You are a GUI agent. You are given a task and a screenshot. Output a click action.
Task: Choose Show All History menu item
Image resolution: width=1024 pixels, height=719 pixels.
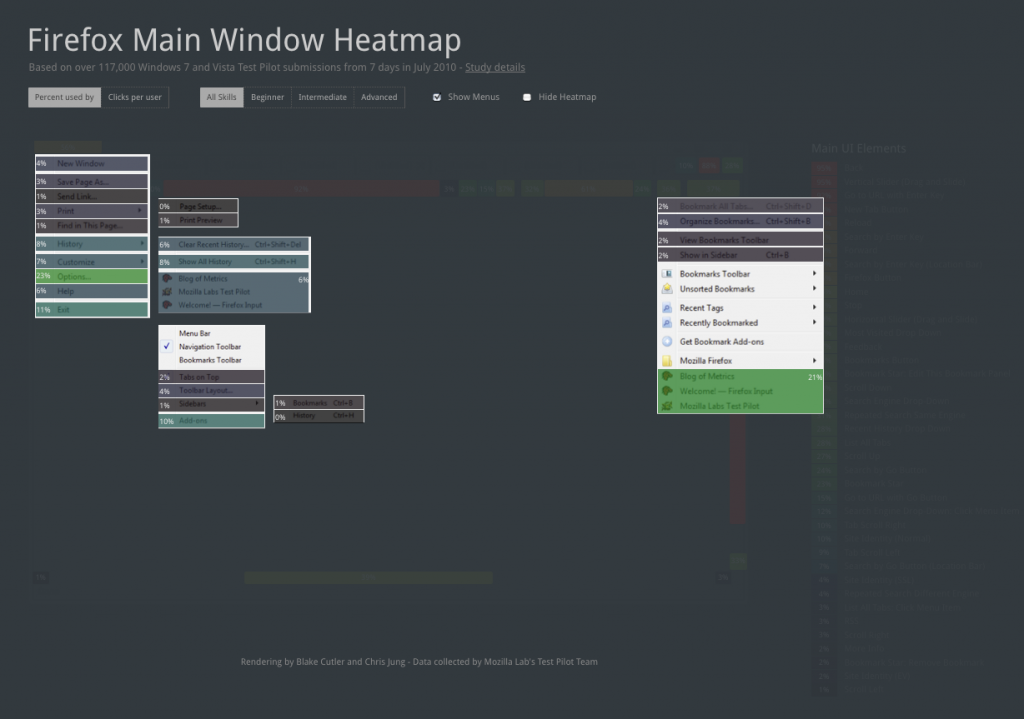point(234,262)
